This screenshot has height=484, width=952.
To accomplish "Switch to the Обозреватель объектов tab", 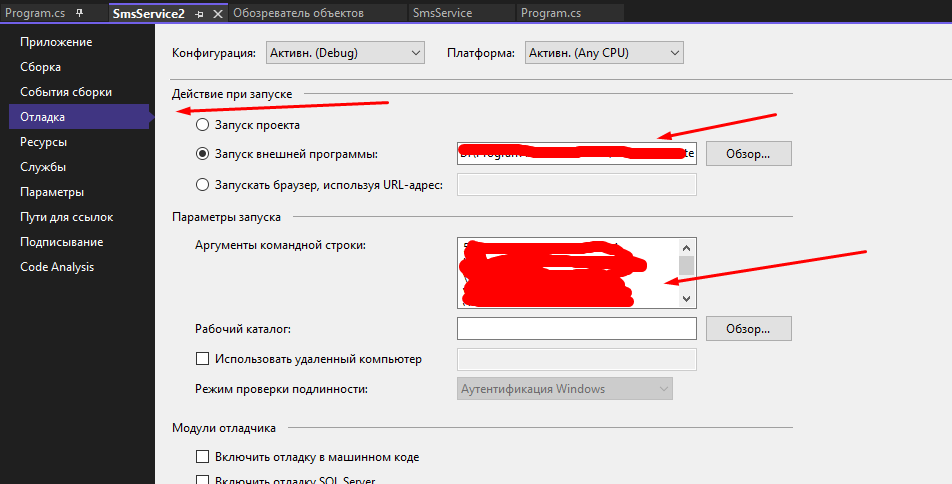I will [298, 13].
